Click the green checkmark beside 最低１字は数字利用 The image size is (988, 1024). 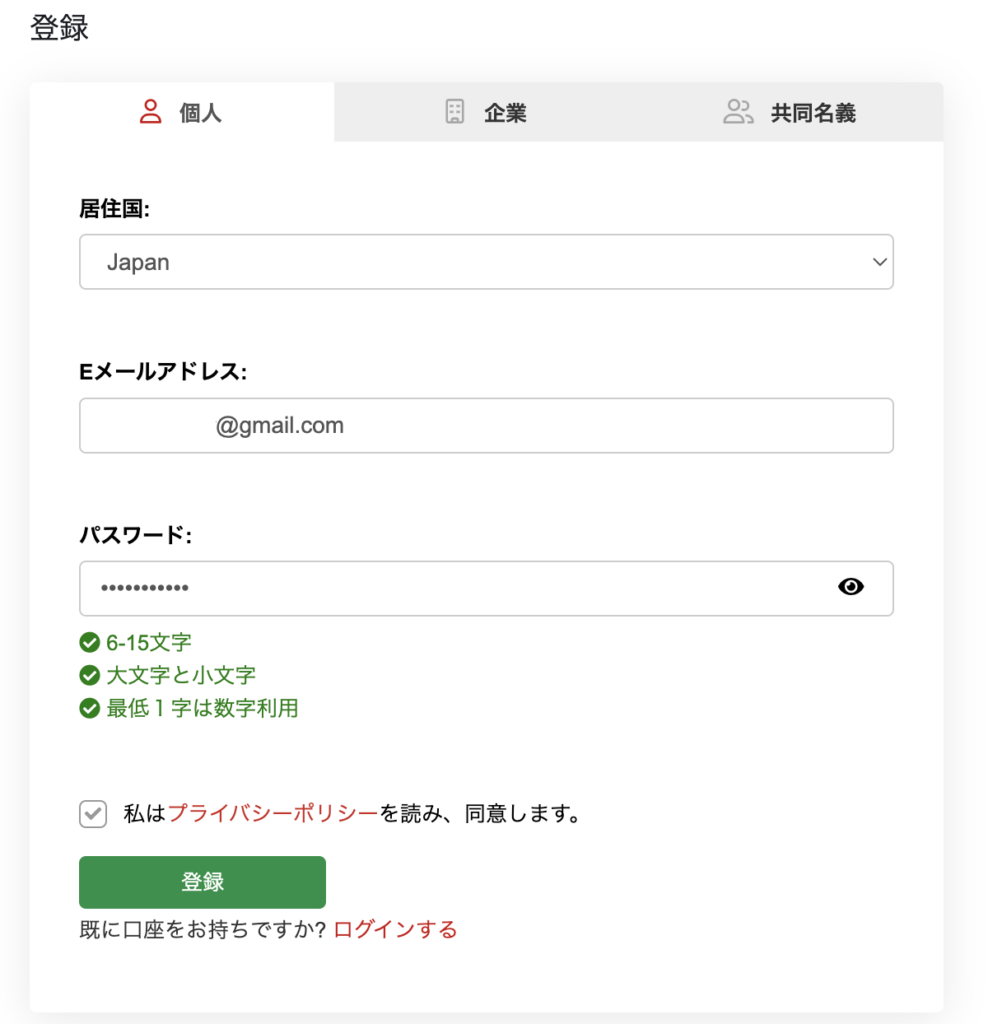(x=90, y=709)
